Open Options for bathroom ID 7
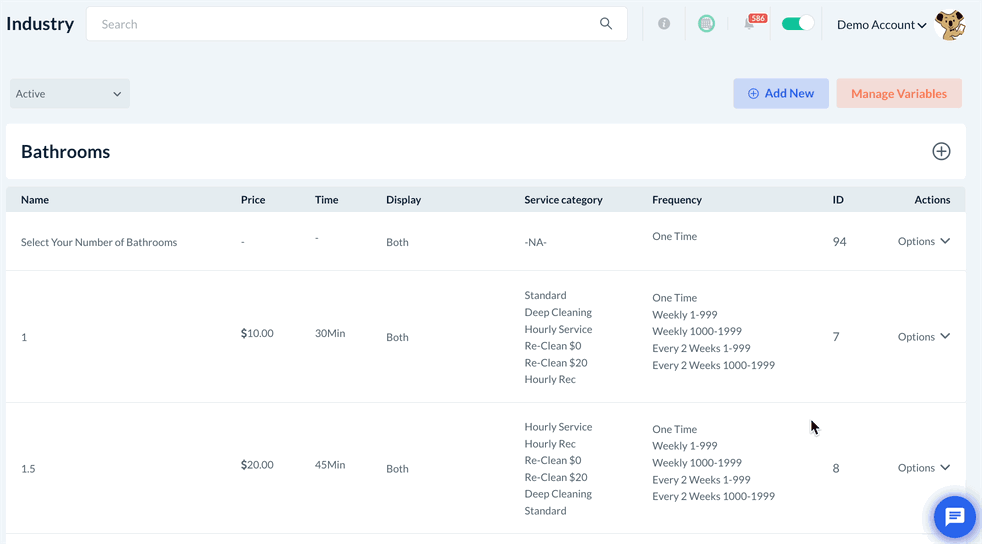Screen dimensions: 982x544 click(923, 337)
